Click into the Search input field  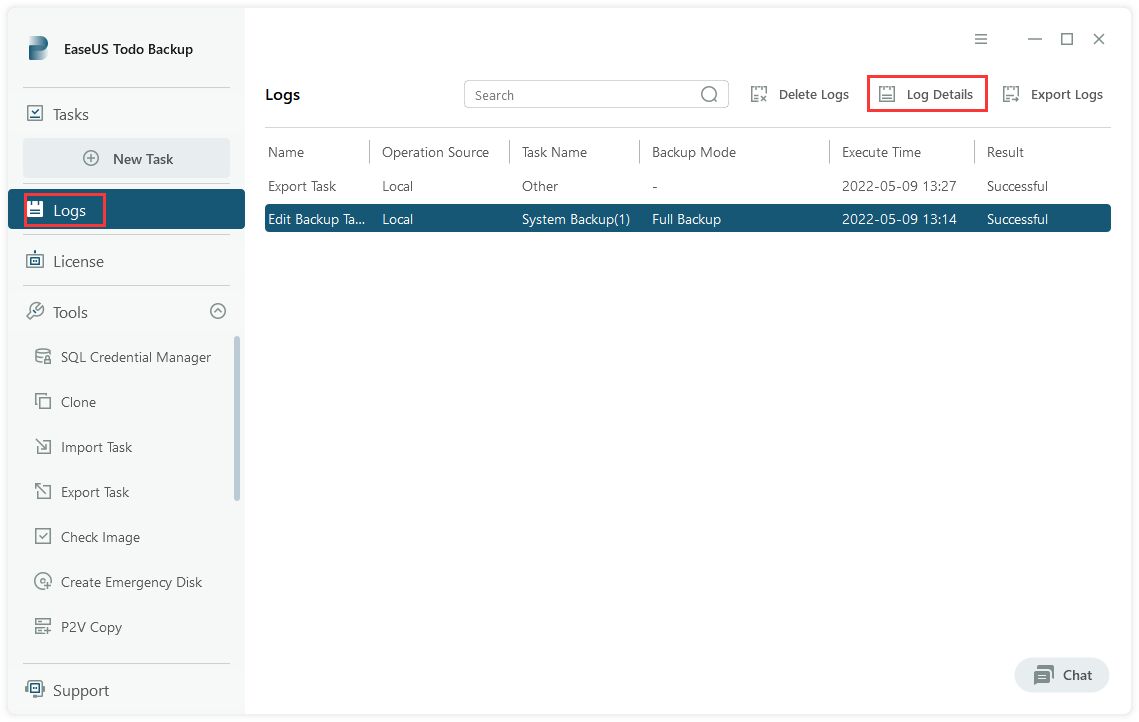point(580,95)
